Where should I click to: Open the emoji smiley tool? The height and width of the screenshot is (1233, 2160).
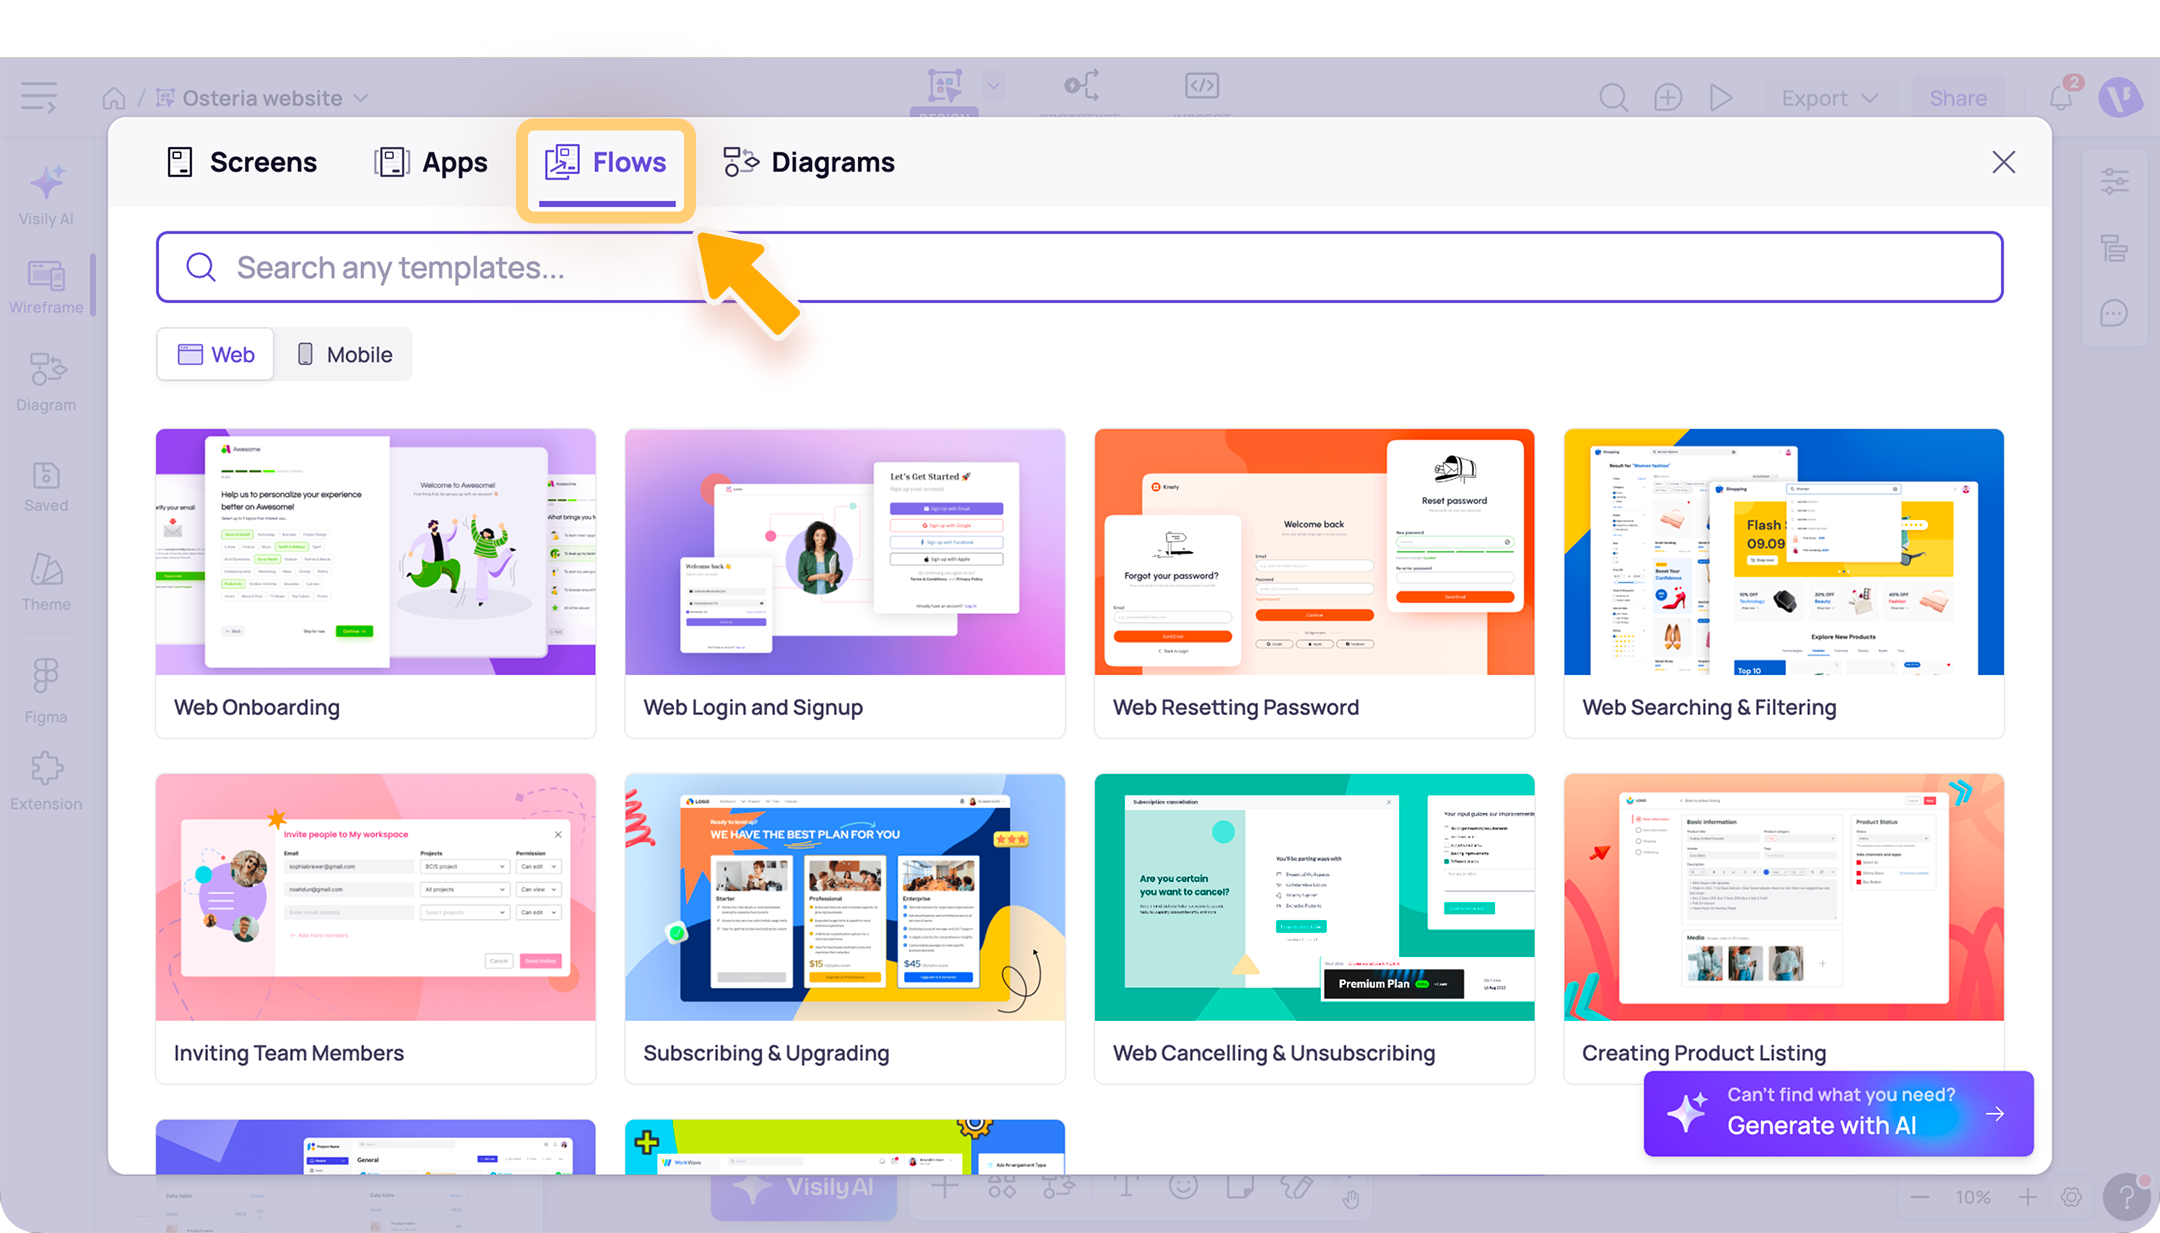[x=1183, y=1187]
